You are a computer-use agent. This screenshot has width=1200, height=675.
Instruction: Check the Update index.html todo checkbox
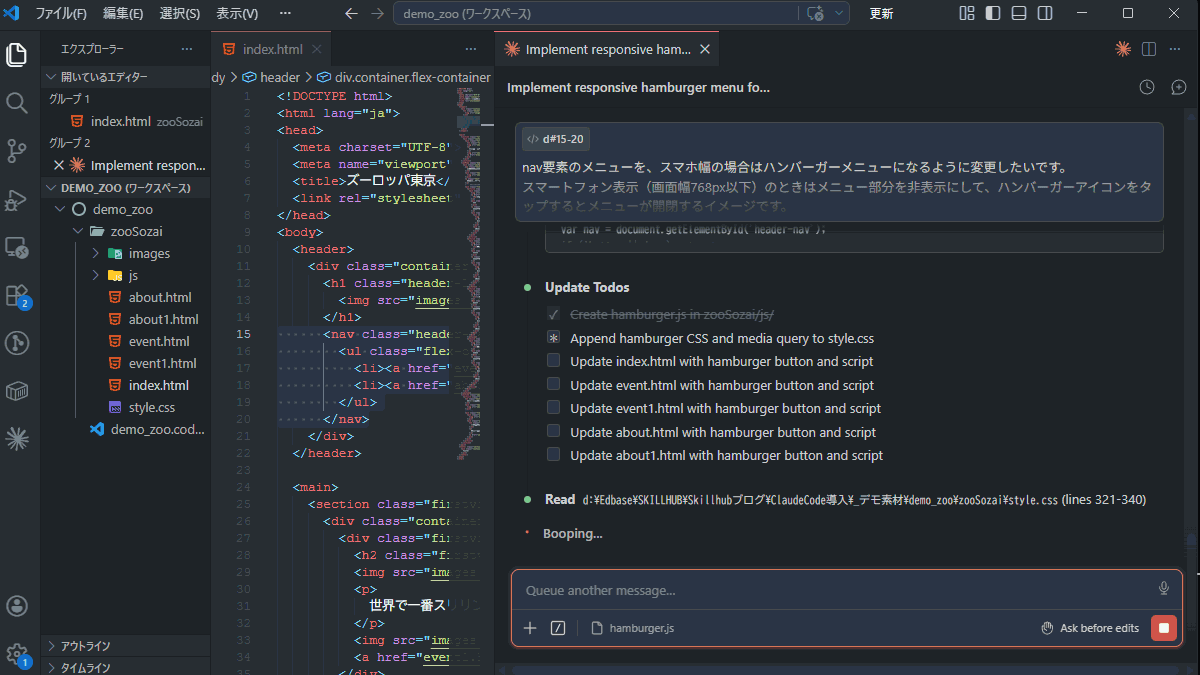(x=553, y=361)
